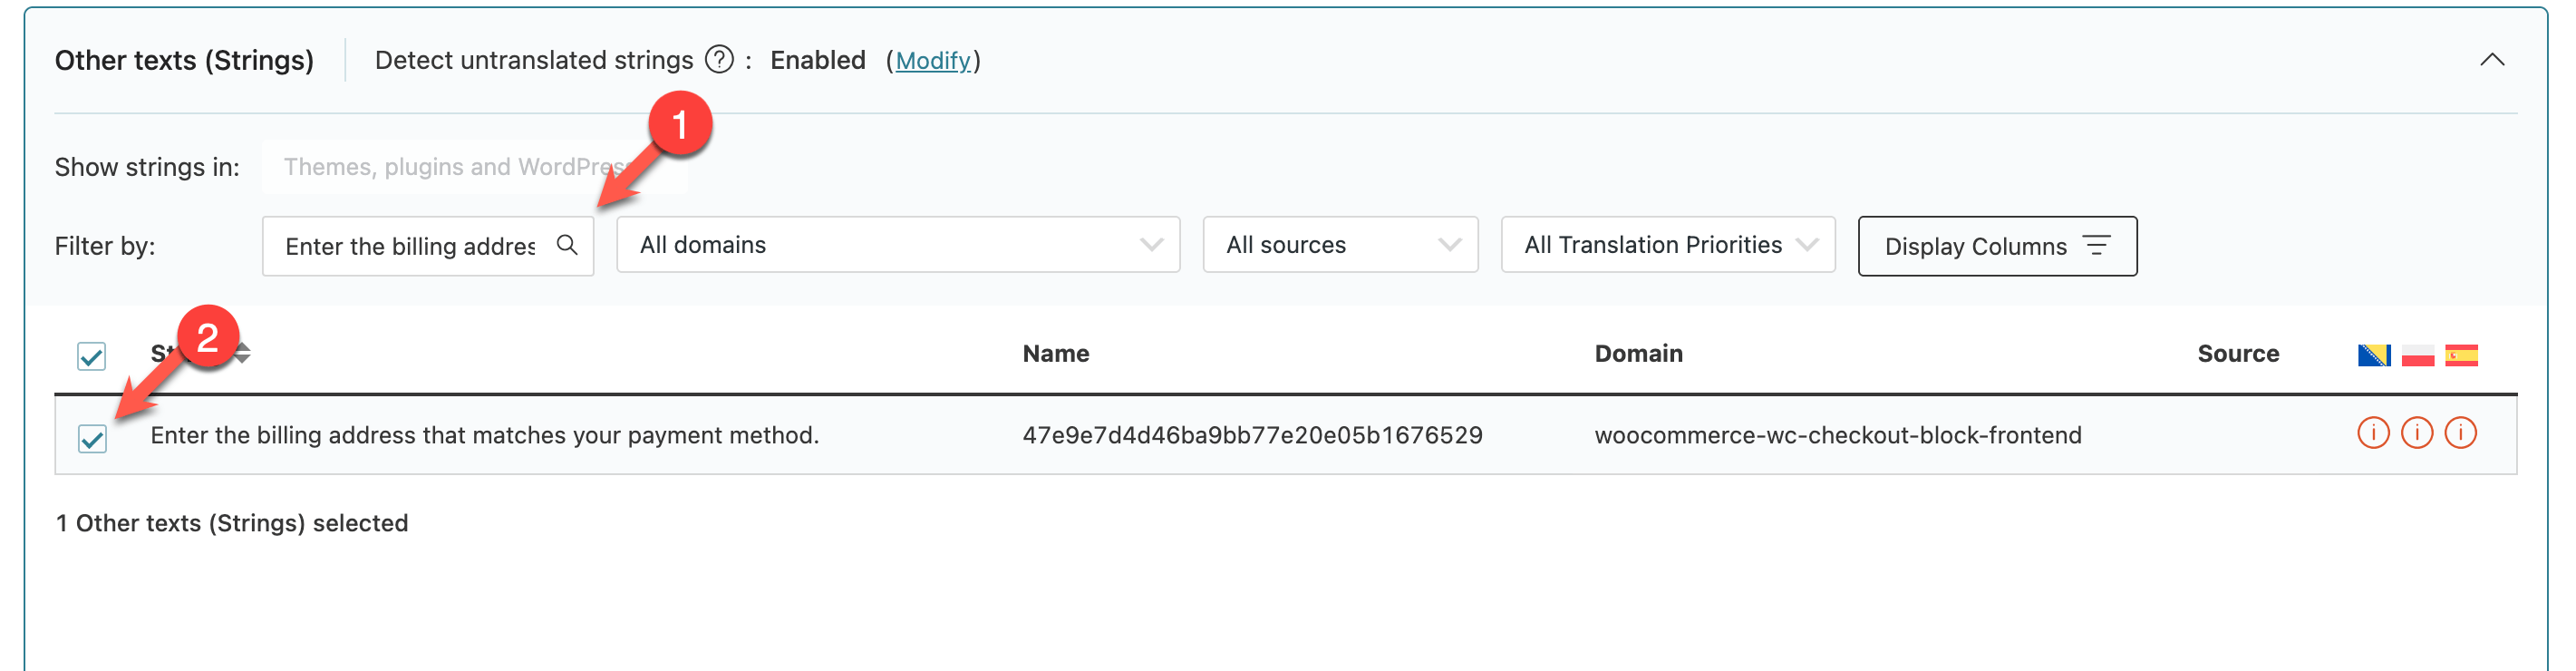Click the last translation status icon in row

point(2461,433)
